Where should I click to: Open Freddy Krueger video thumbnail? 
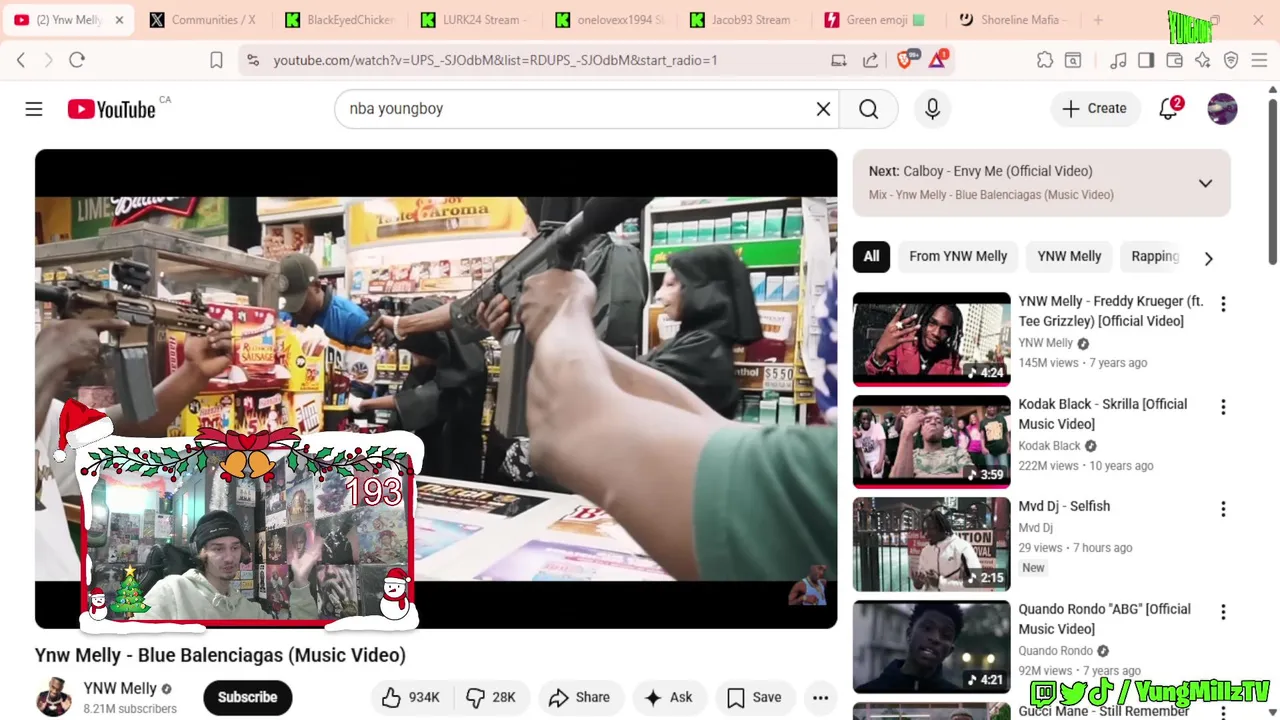coord(931,339)
